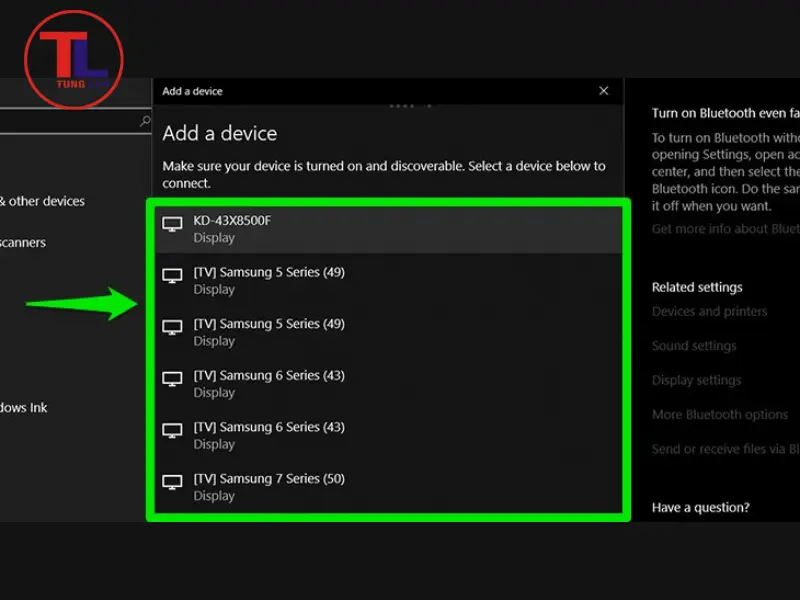Open More Bluetooth options

719,415
